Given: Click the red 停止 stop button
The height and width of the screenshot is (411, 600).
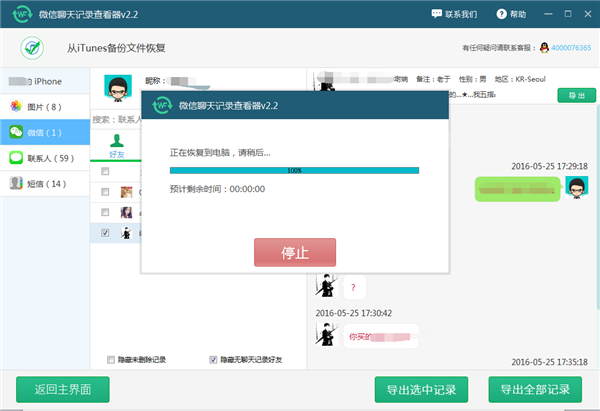Looking at the screenshot, I should click(294, 252).
